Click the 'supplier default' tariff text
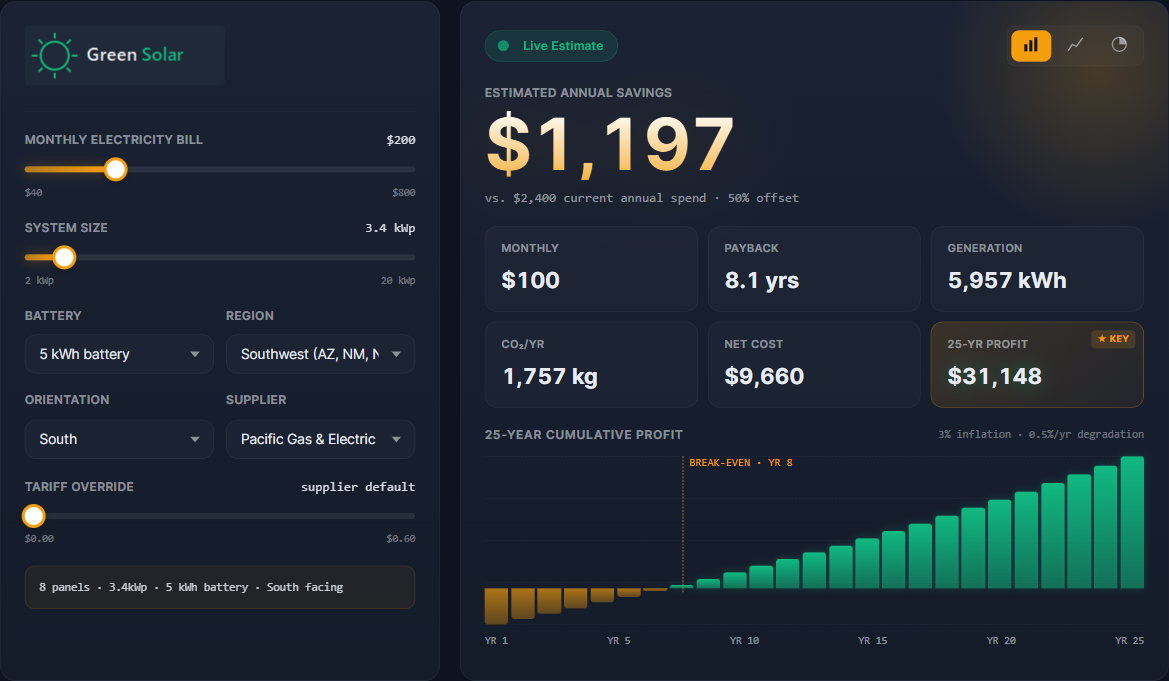Image resolution: width=1169 pixels, height=681 pixels. pos(358,486)
